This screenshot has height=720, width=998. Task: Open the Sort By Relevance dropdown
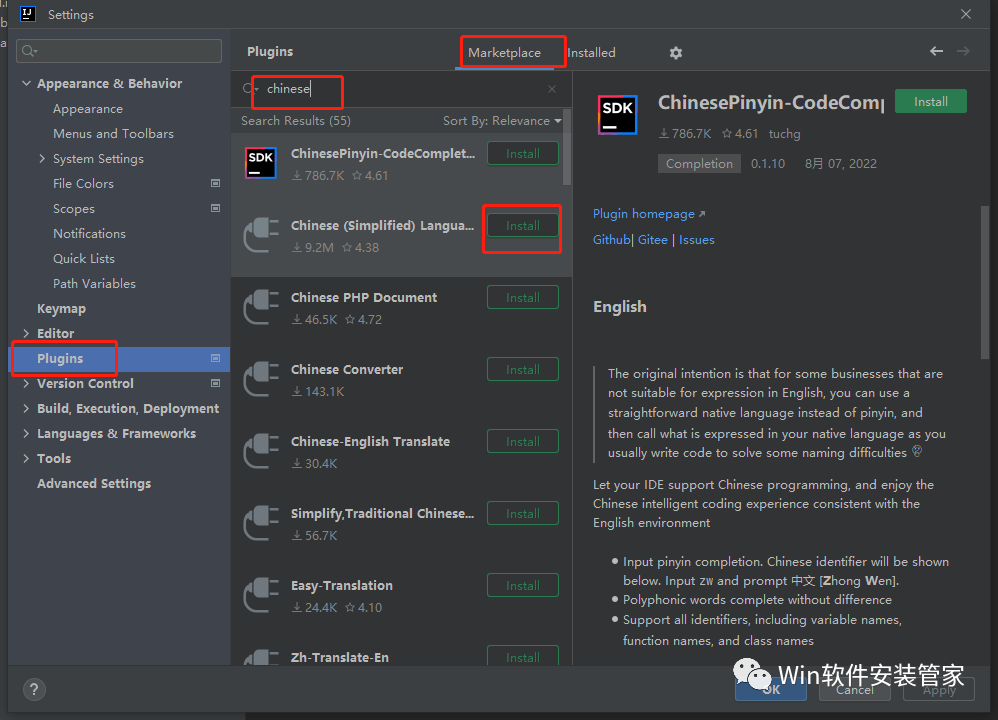pos(502,121)
